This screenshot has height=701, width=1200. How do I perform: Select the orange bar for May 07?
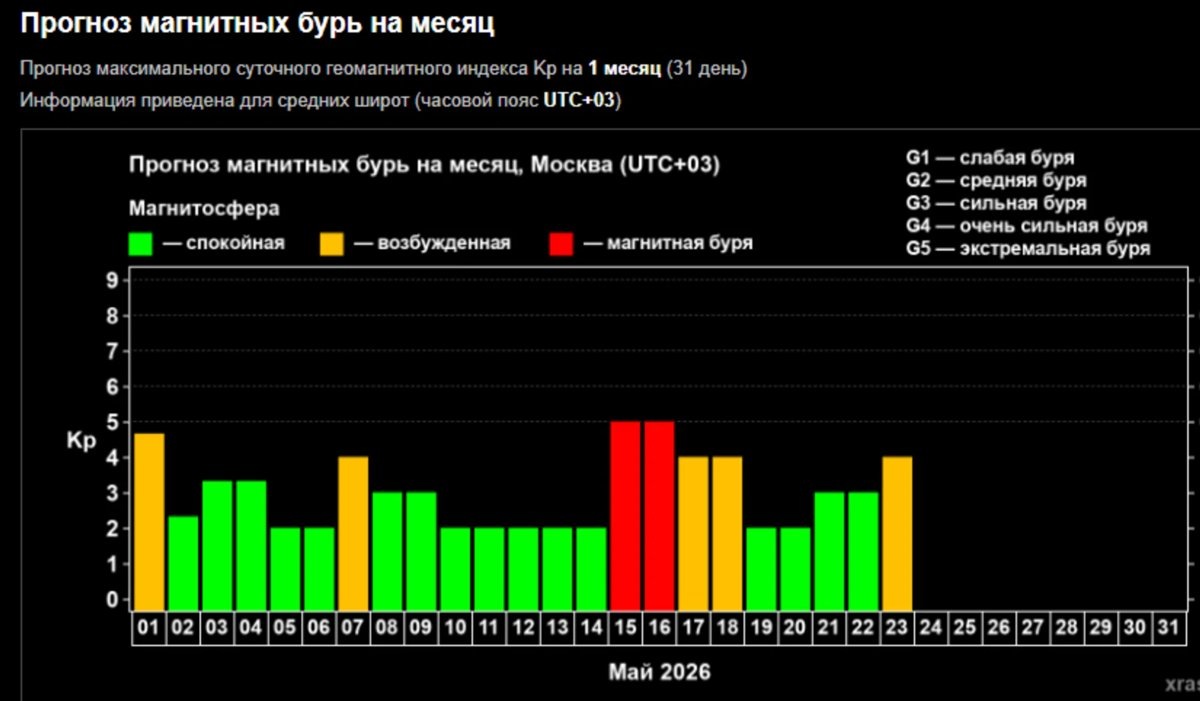point(353,533)
